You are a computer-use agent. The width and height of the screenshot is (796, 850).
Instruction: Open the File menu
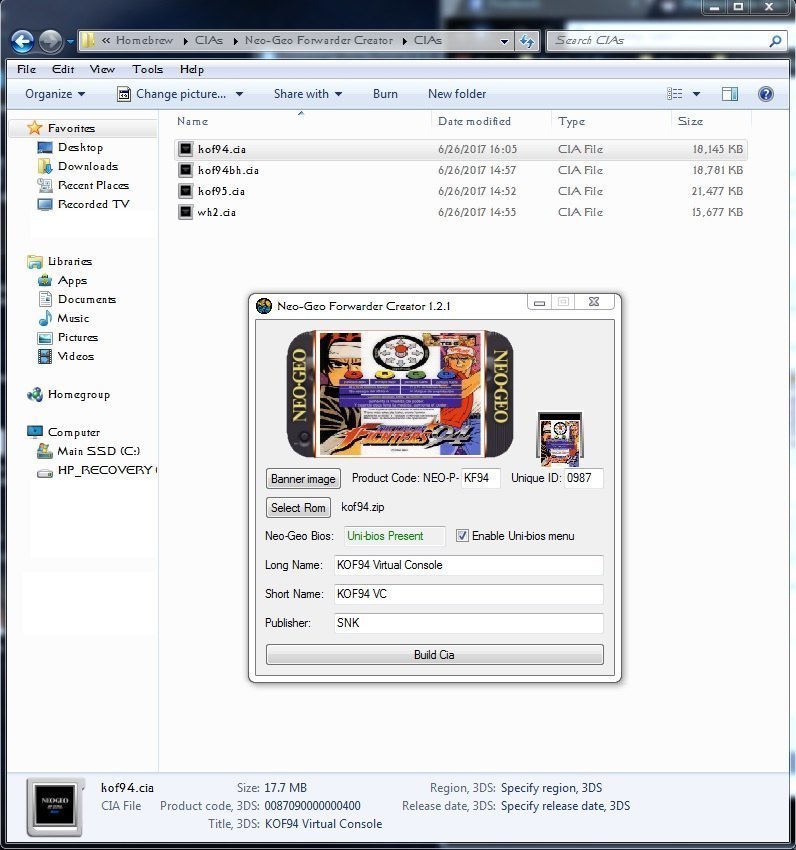(x=27, y=69)
